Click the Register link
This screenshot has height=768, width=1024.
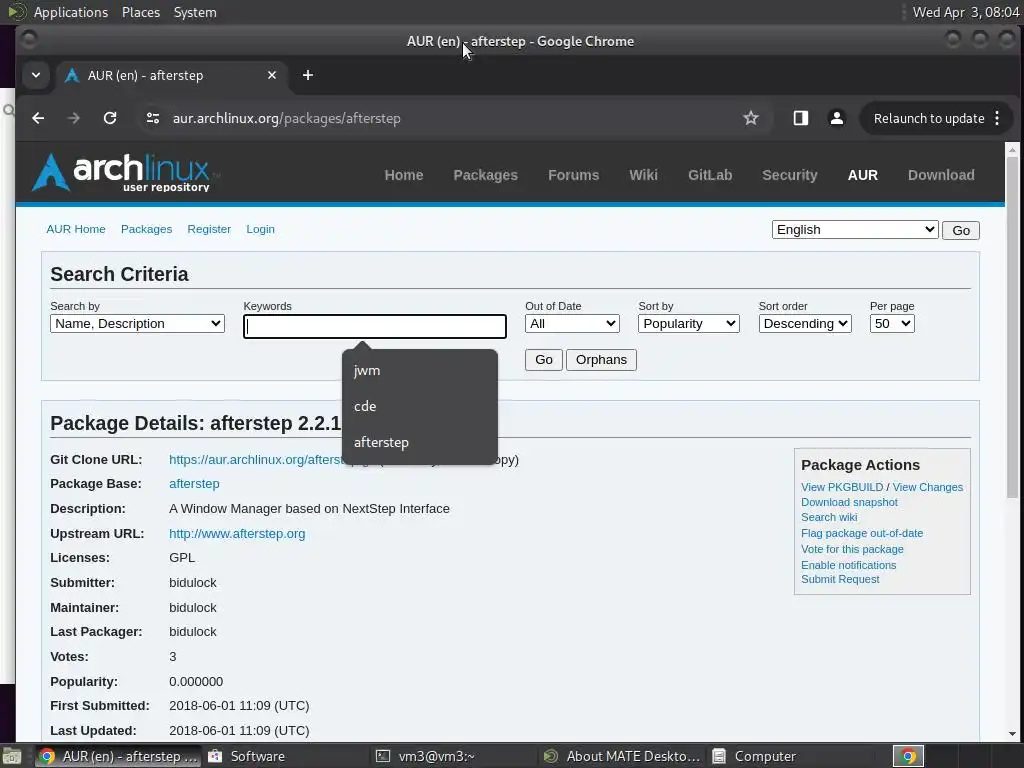209,229
